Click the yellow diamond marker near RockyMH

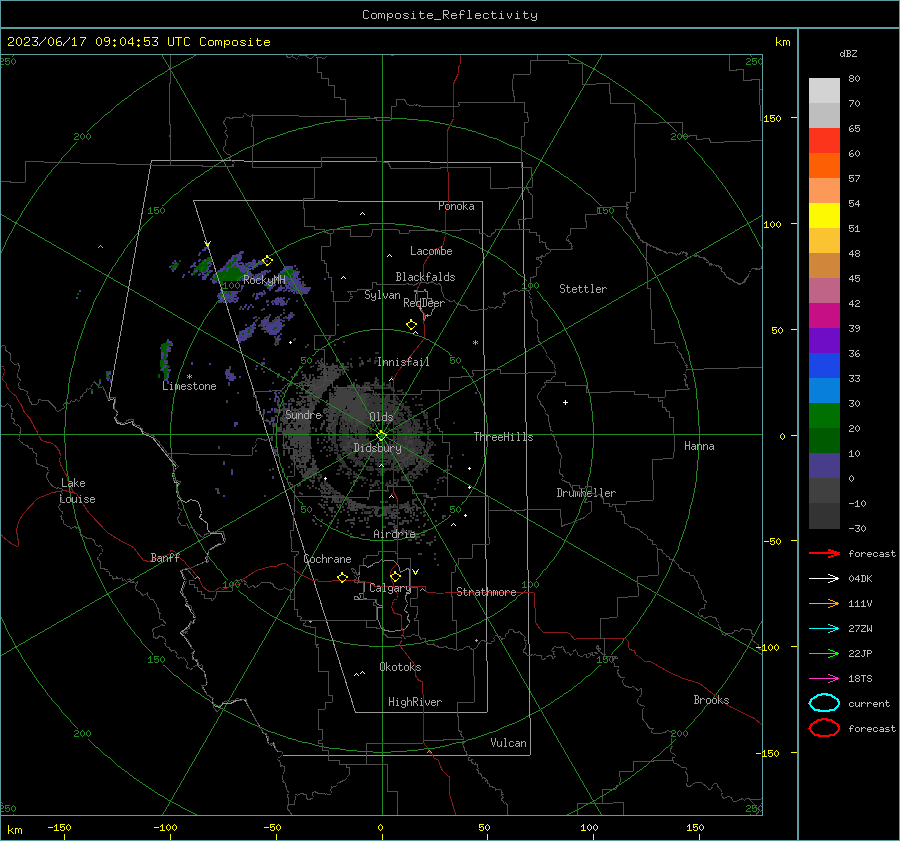pos(267,261)
